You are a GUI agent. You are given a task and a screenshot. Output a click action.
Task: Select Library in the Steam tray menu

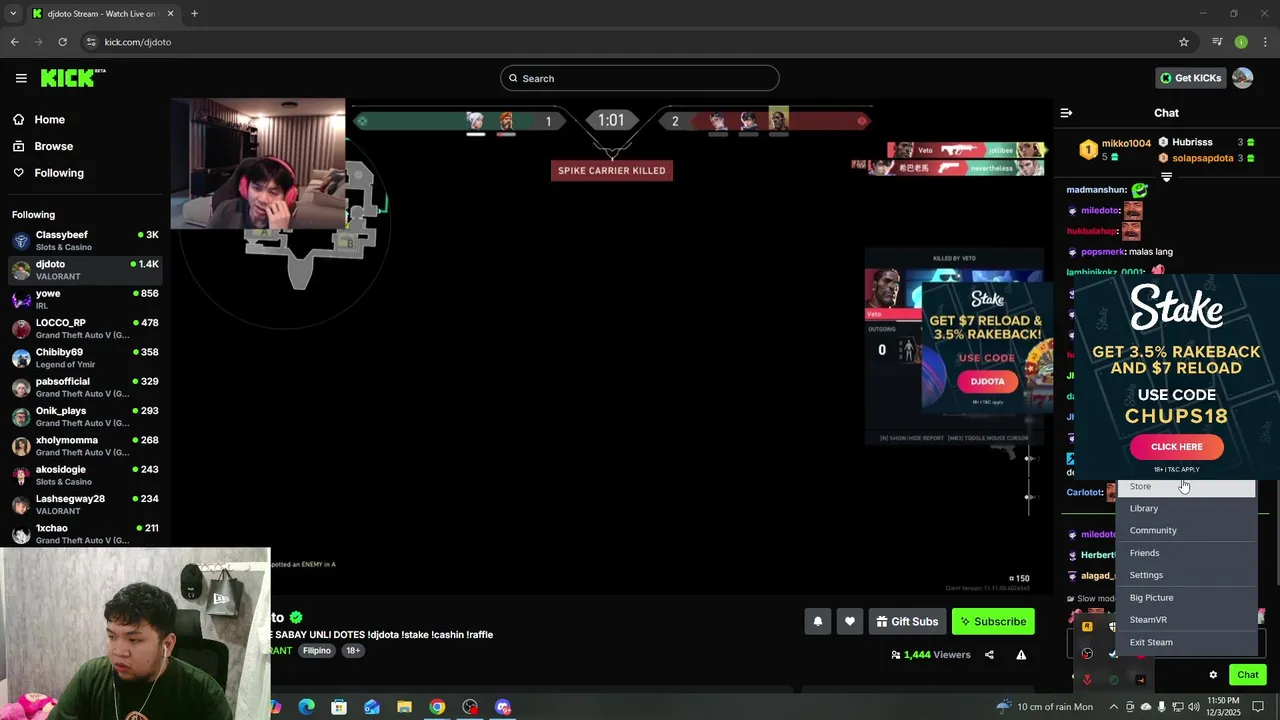point(1186,508)
